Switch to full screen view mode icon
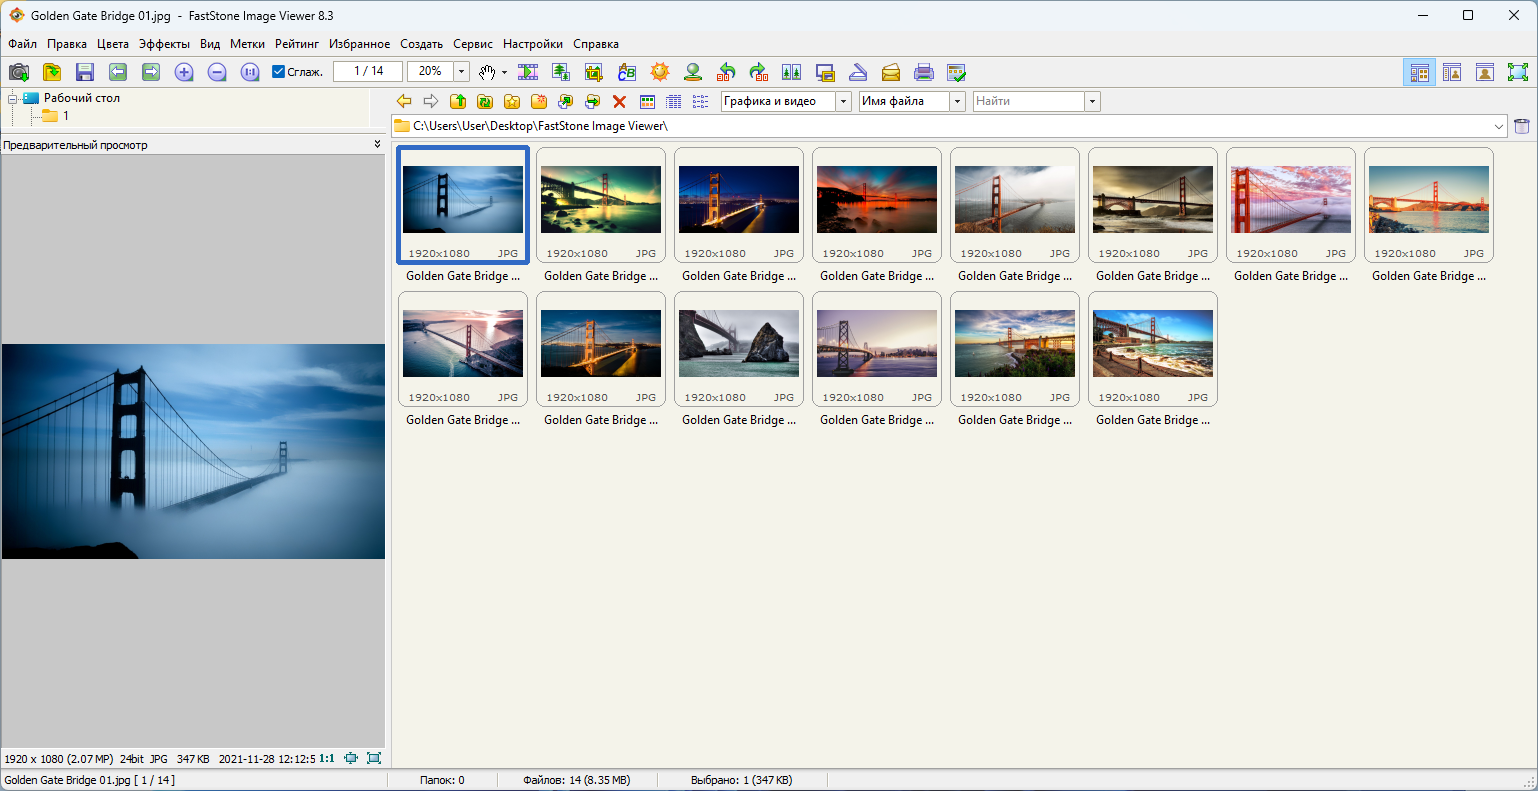This screenshot has width=1538, height=791. (x=1518, y=72)
